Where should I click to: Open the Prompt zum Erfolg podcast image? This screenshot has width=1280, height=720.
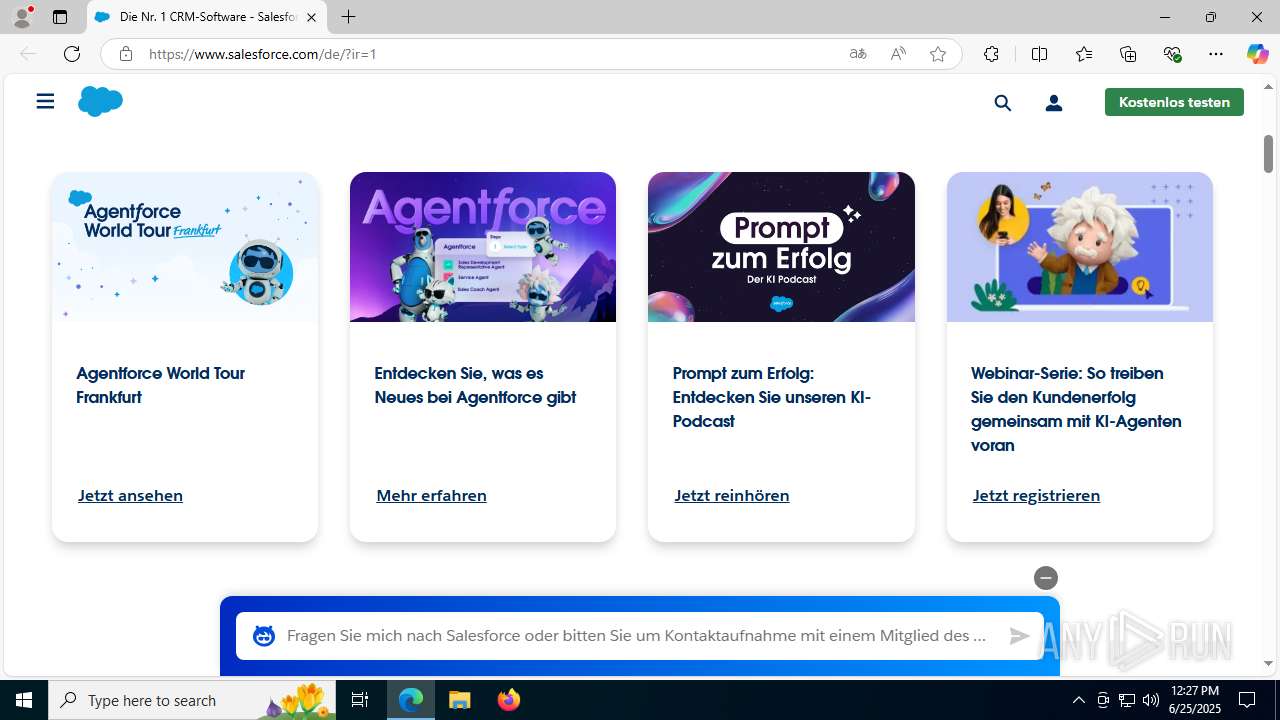pos(781,247)
